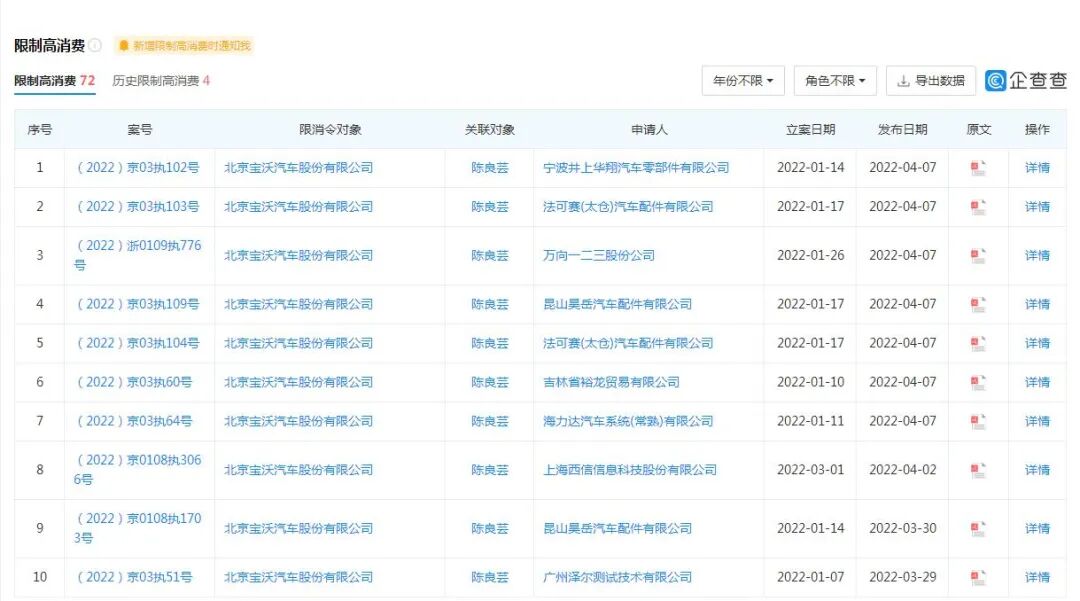Open PDF original for row 8
The width and height of the screenshot is (1080, 601).
tap(978, 470)
